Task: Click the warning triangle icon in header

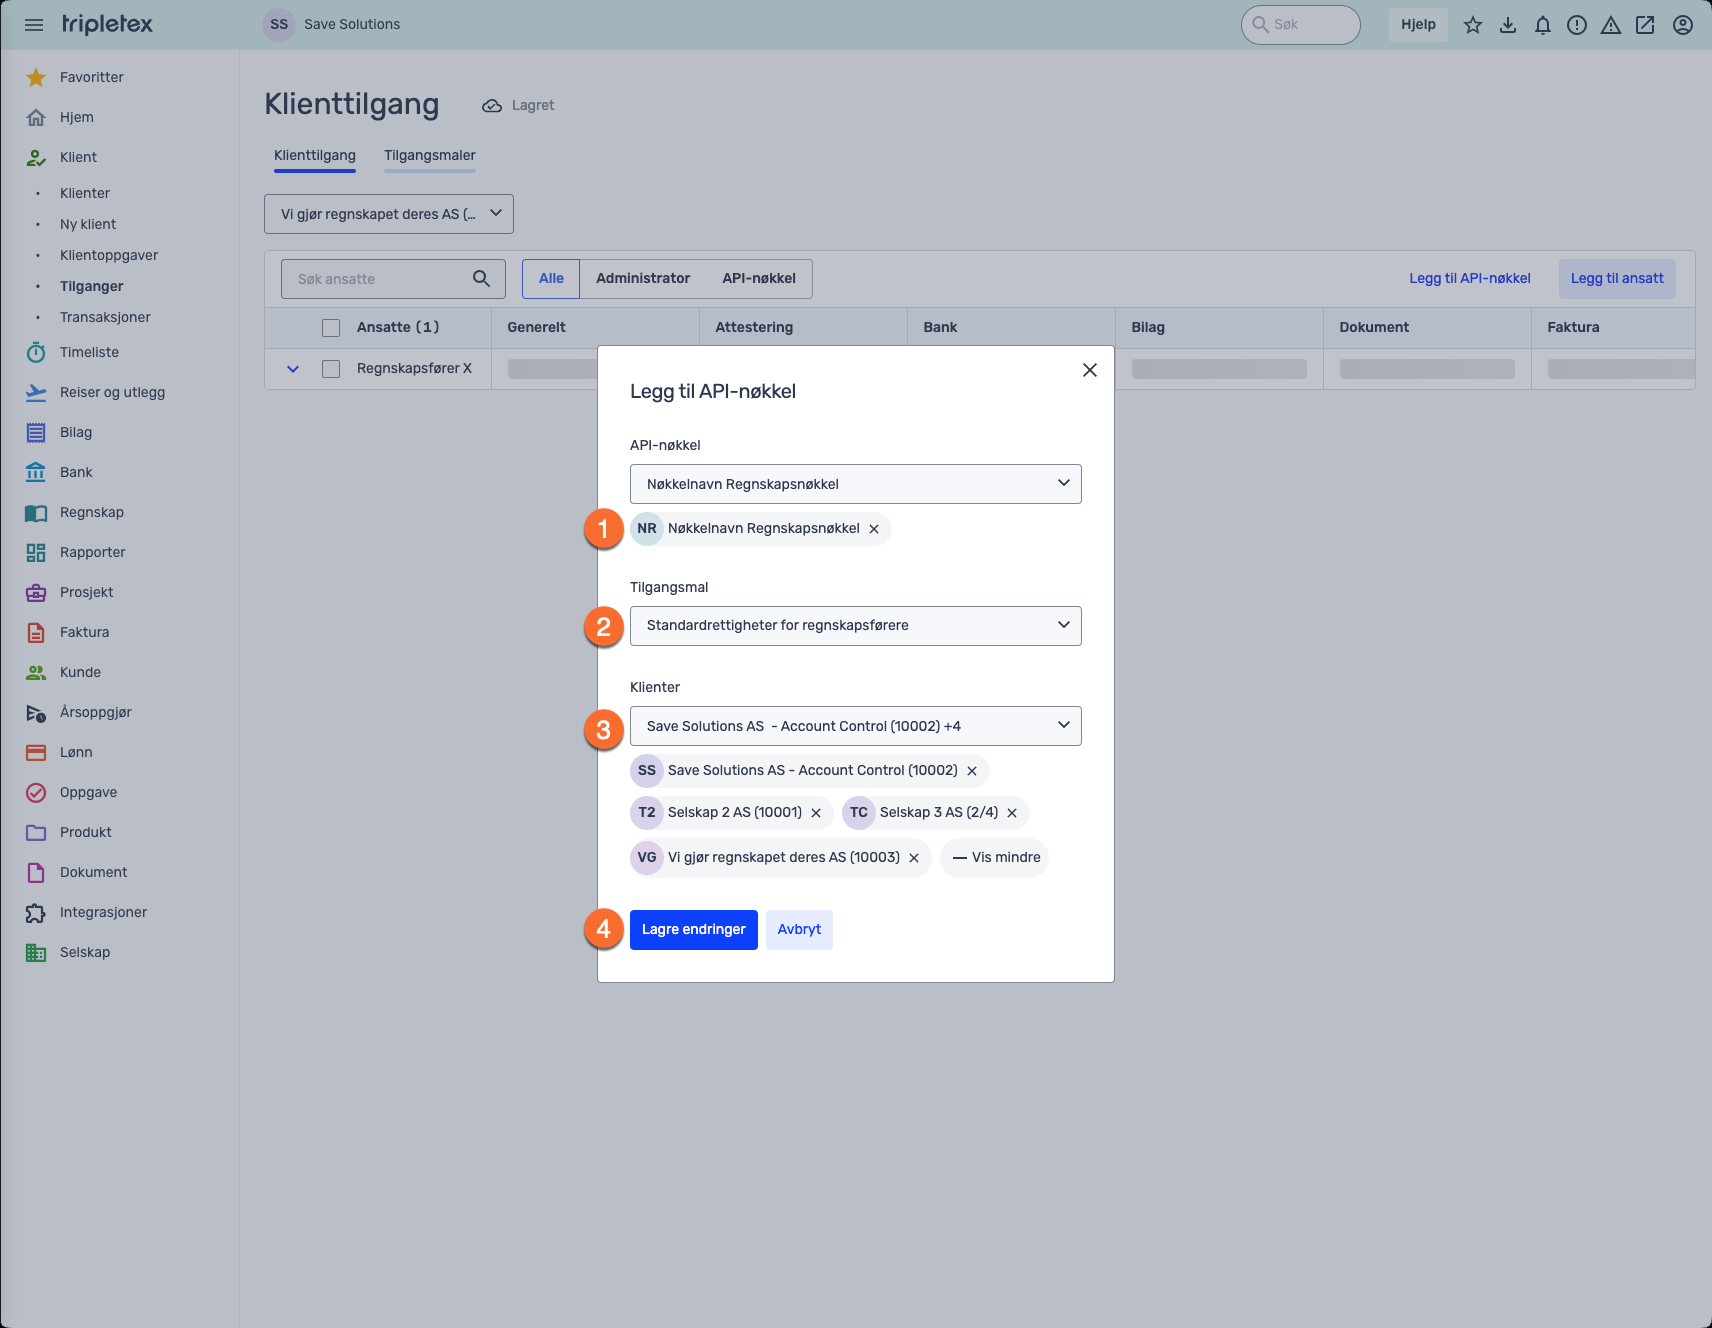Action: tap(1610, 25)
